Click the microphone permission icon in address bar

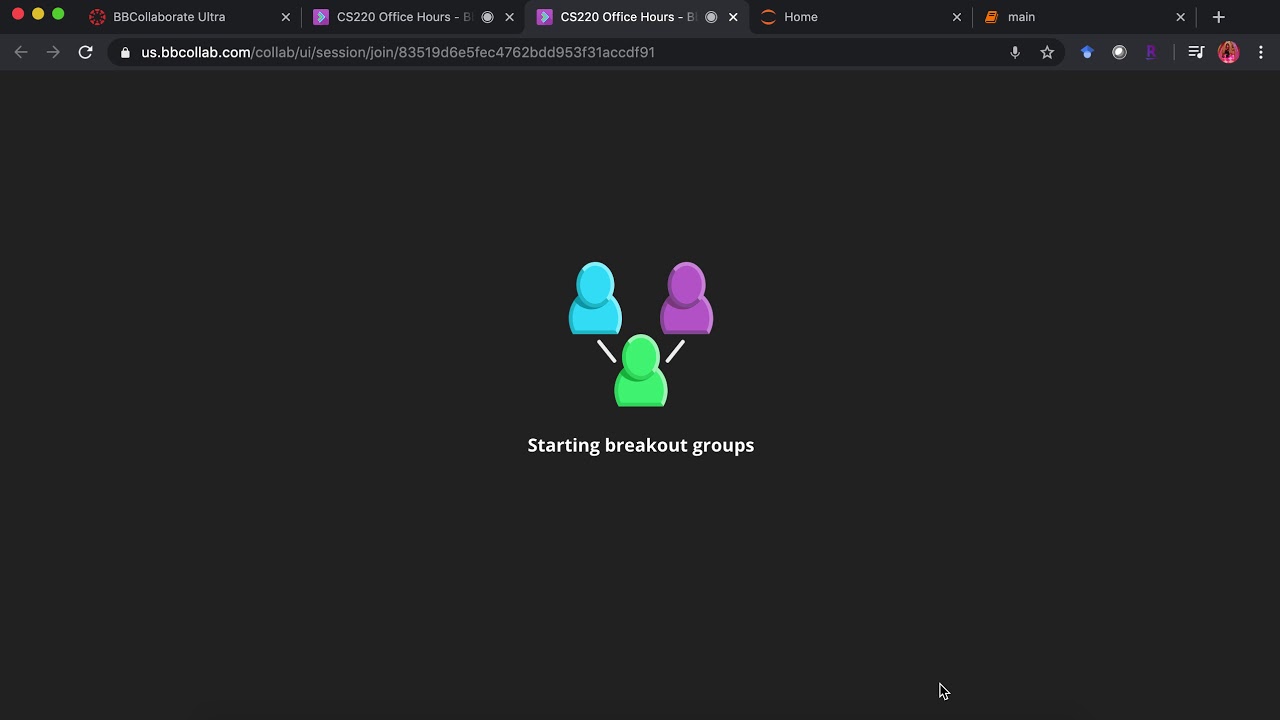coord(1015,52)
